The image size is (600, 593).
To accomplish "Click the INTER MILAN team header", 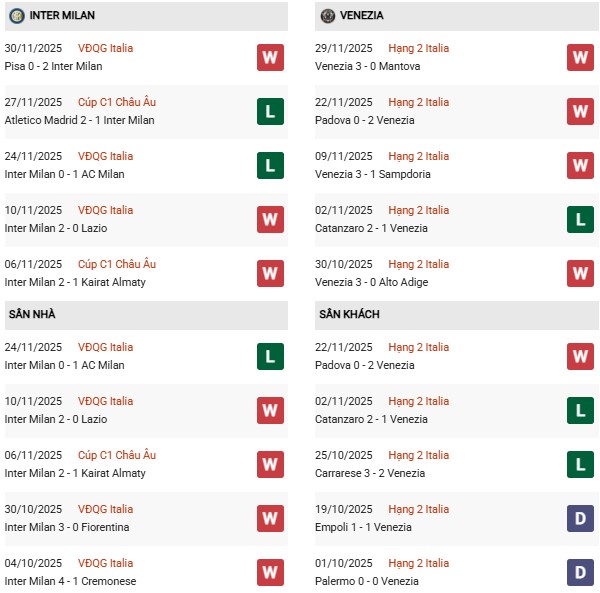I will pos(64,16).
